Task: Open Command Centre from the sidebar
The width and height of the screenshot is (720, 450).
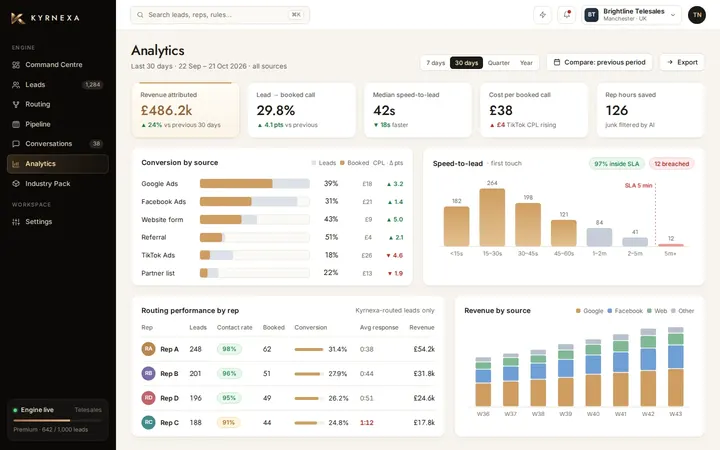Action: [58, 65]
